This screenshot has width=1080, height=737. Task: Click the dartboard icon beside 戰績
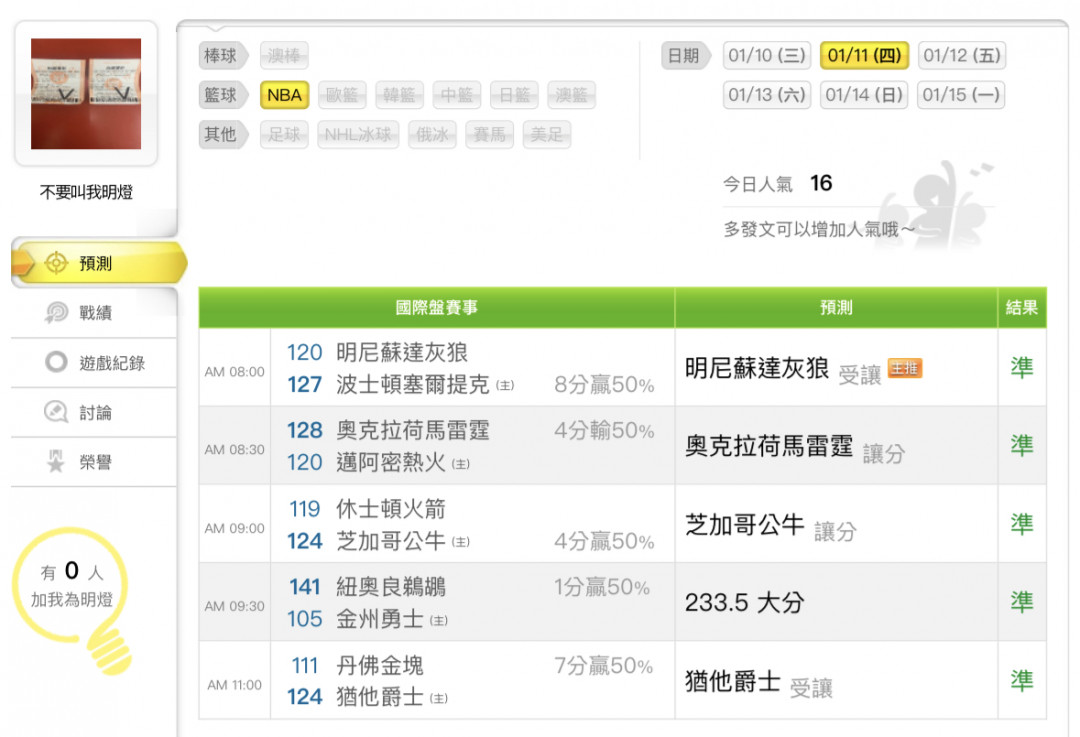pos(56,313)
